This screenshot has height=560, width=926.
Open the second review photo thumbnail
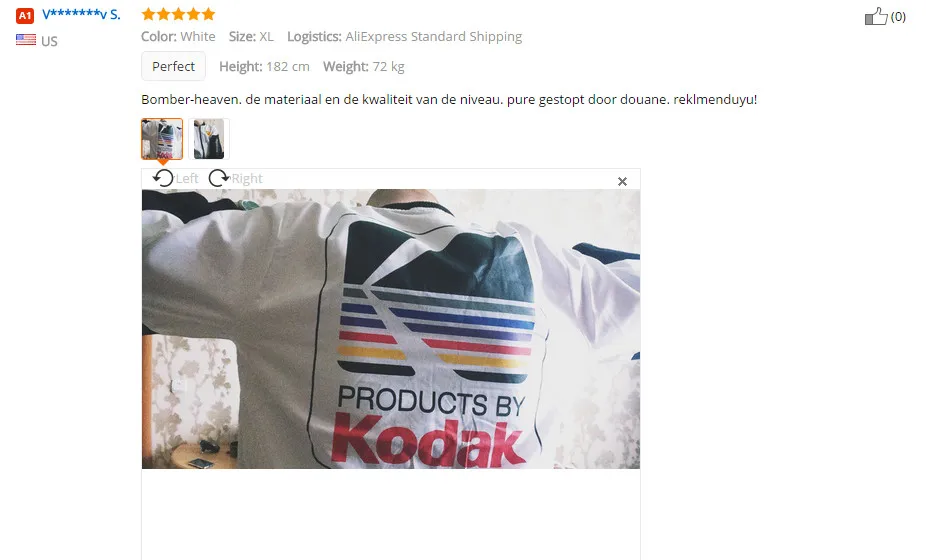(209, 139)
